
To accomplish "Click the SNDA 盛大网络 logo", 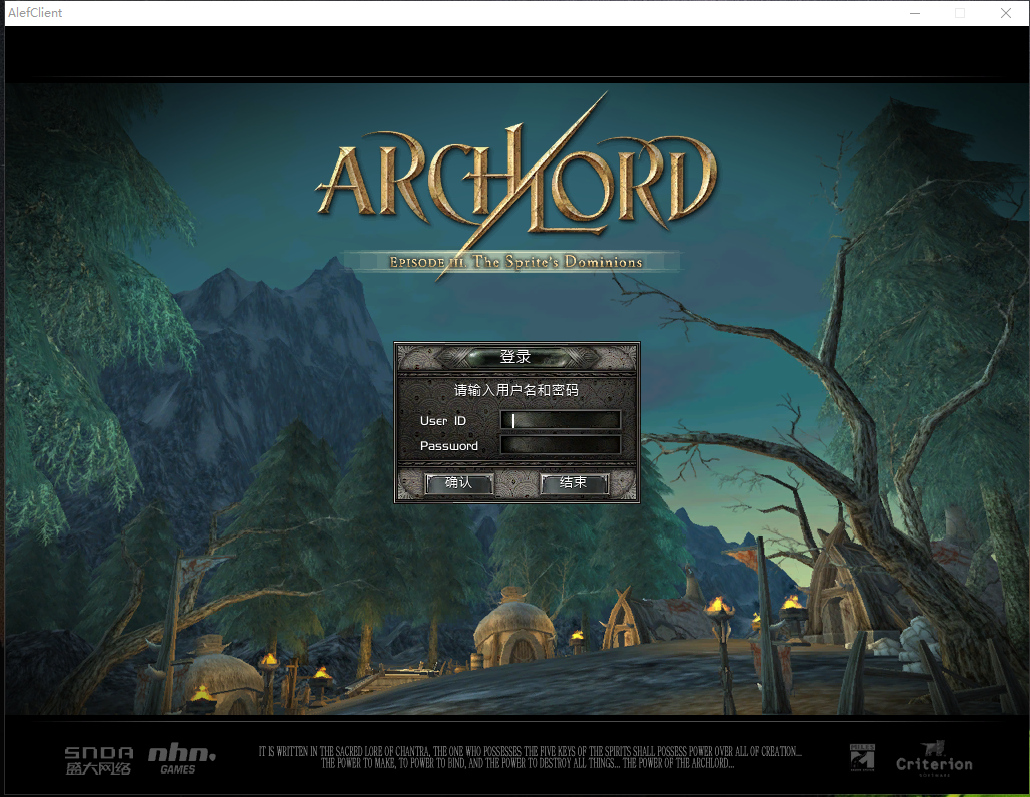I will 98,760.
